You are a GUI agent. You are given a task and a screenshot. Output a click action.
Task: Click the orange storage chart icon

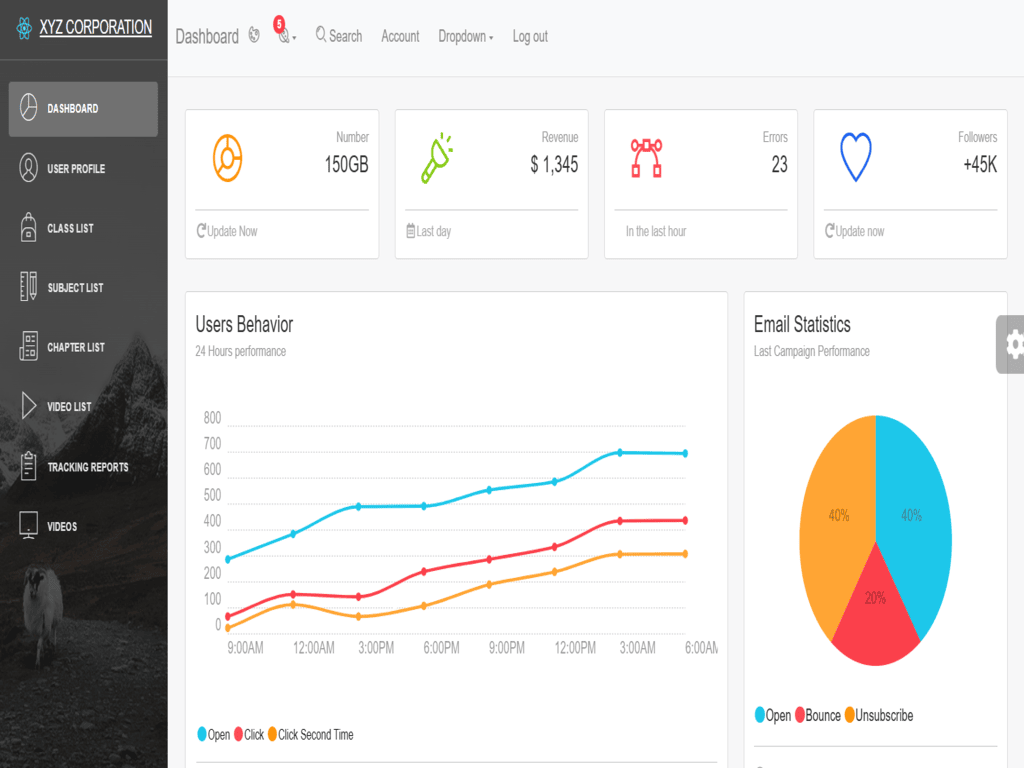(228, 157)
